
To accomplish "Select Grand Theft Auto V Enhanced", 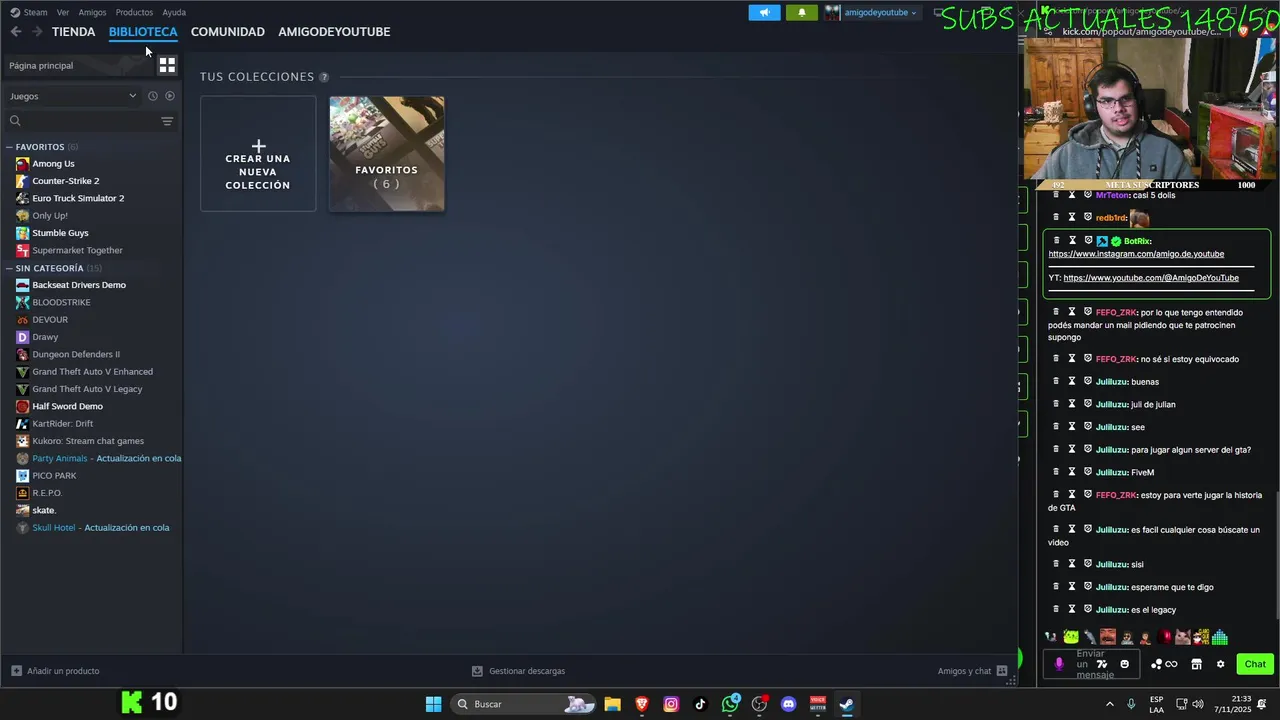I will tap(92, 372).
